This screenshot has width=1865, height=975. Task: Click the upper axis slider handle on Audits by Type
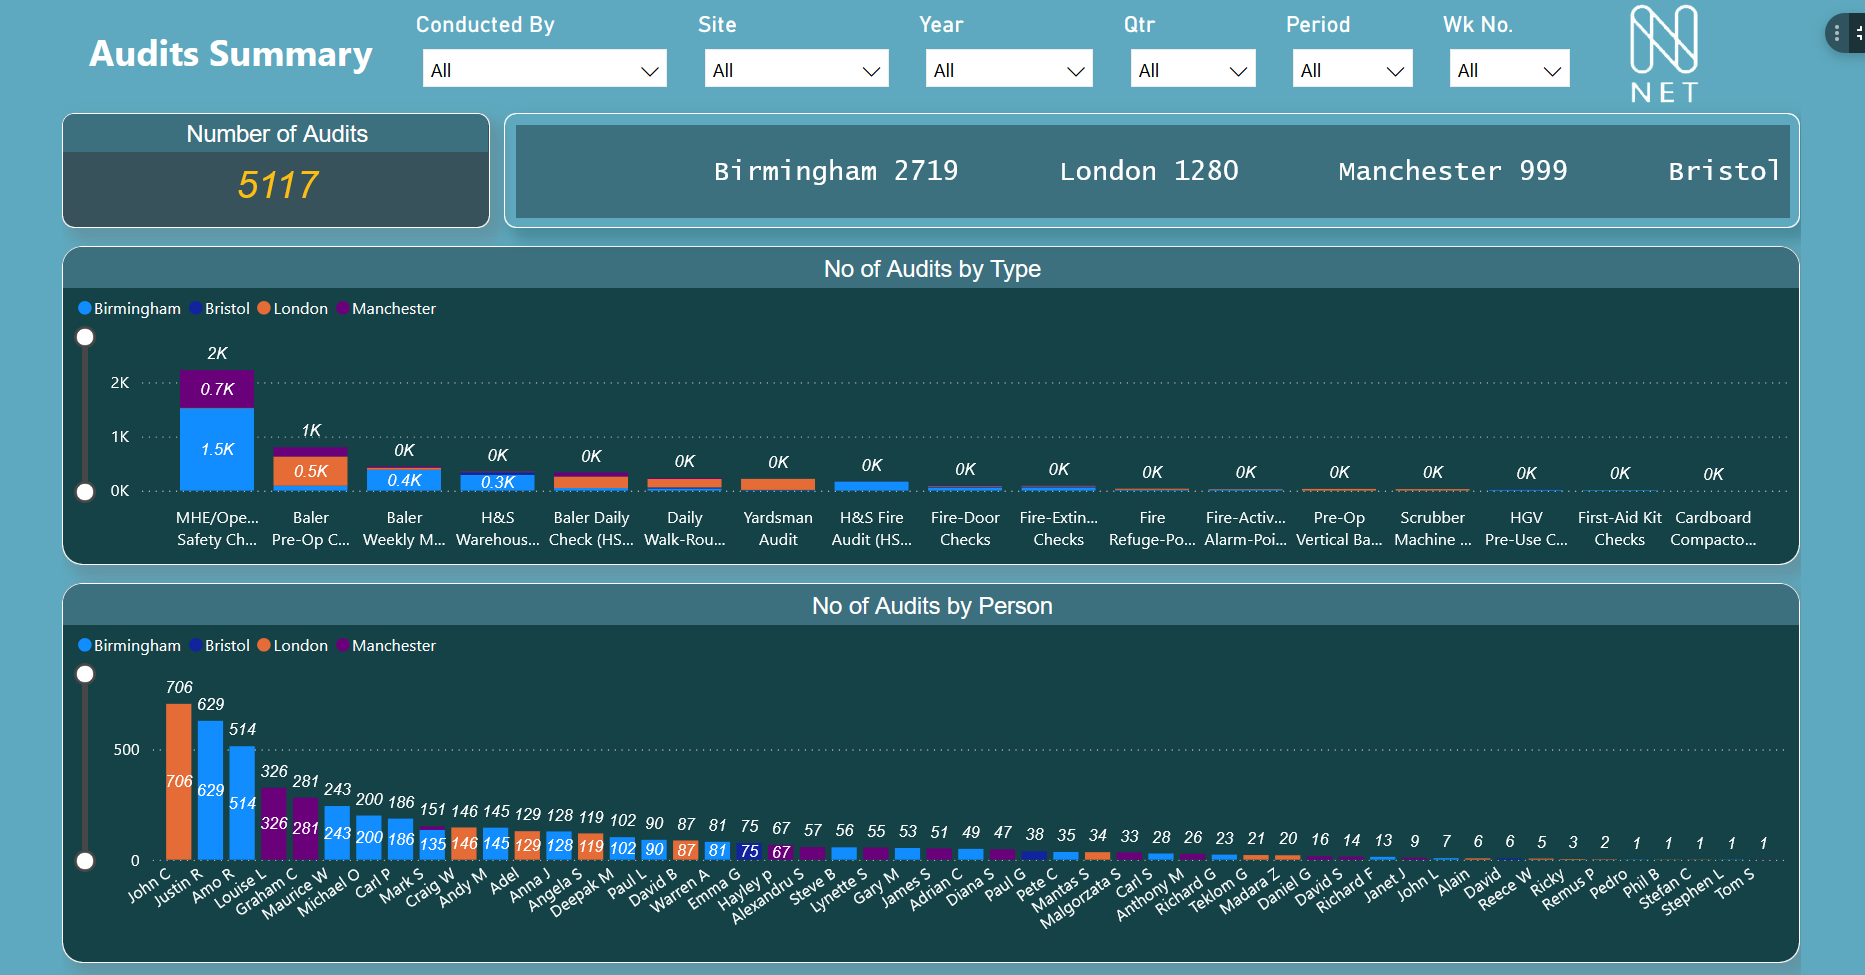pyautogui.click(x=85, y=337)
